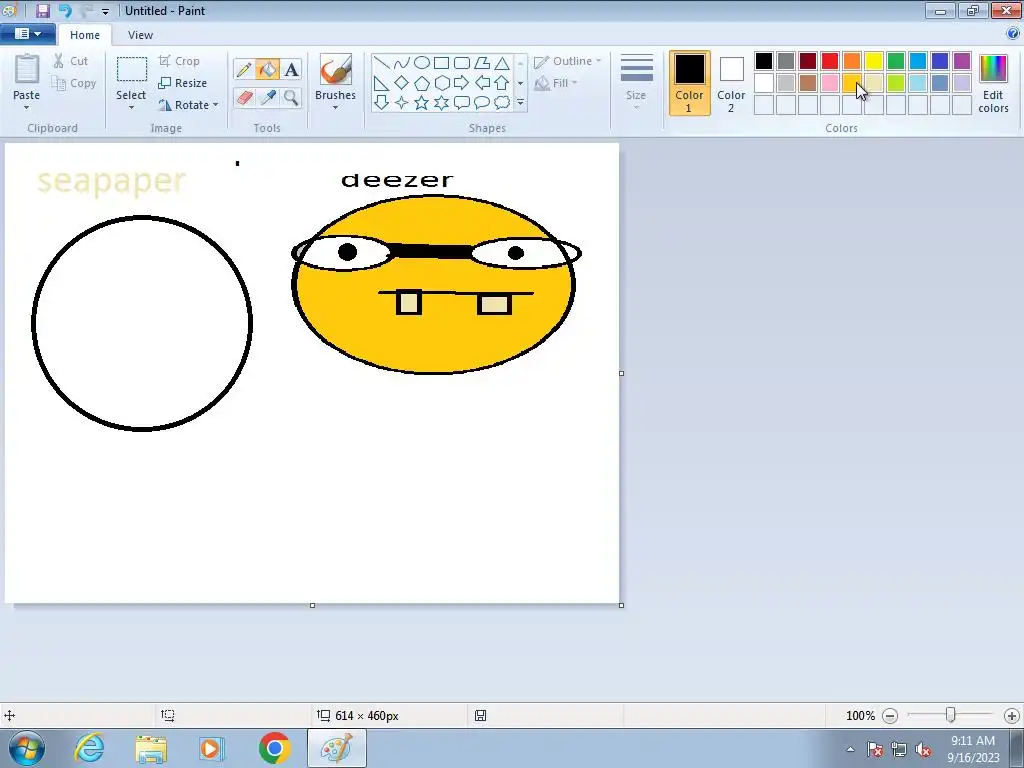The image size is (1024, 768).
Task: Pick the gold color swatch
Action: (852, 83)
